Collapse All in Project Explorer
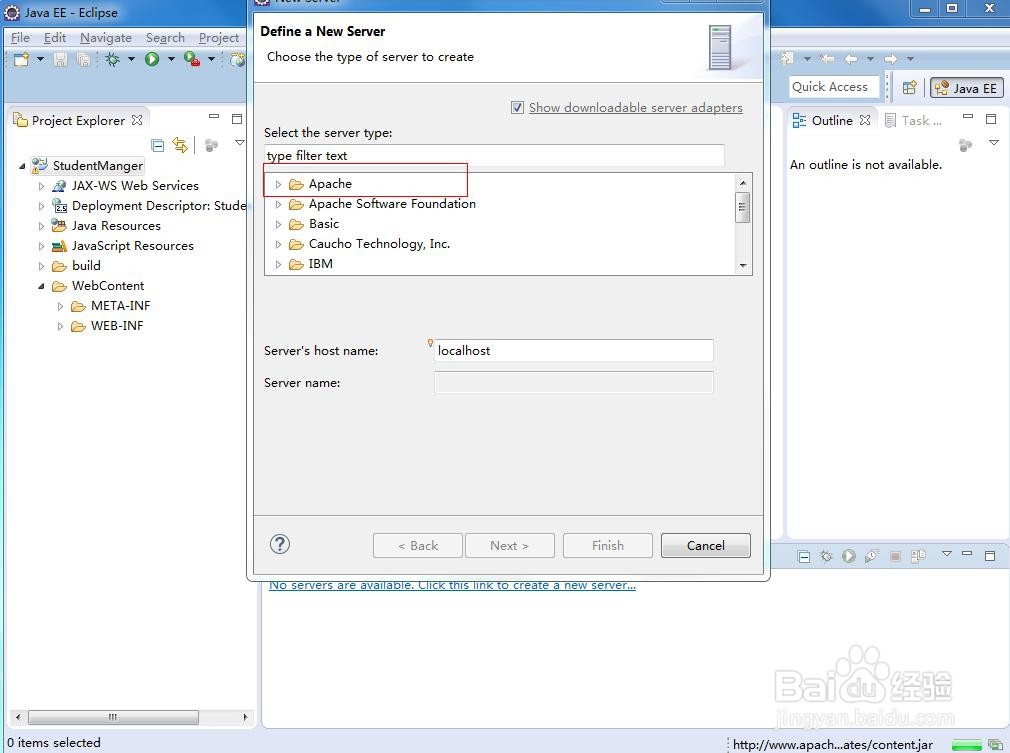Image resolution: width=1010 pixels, height=753 pixels. point(158,146)
